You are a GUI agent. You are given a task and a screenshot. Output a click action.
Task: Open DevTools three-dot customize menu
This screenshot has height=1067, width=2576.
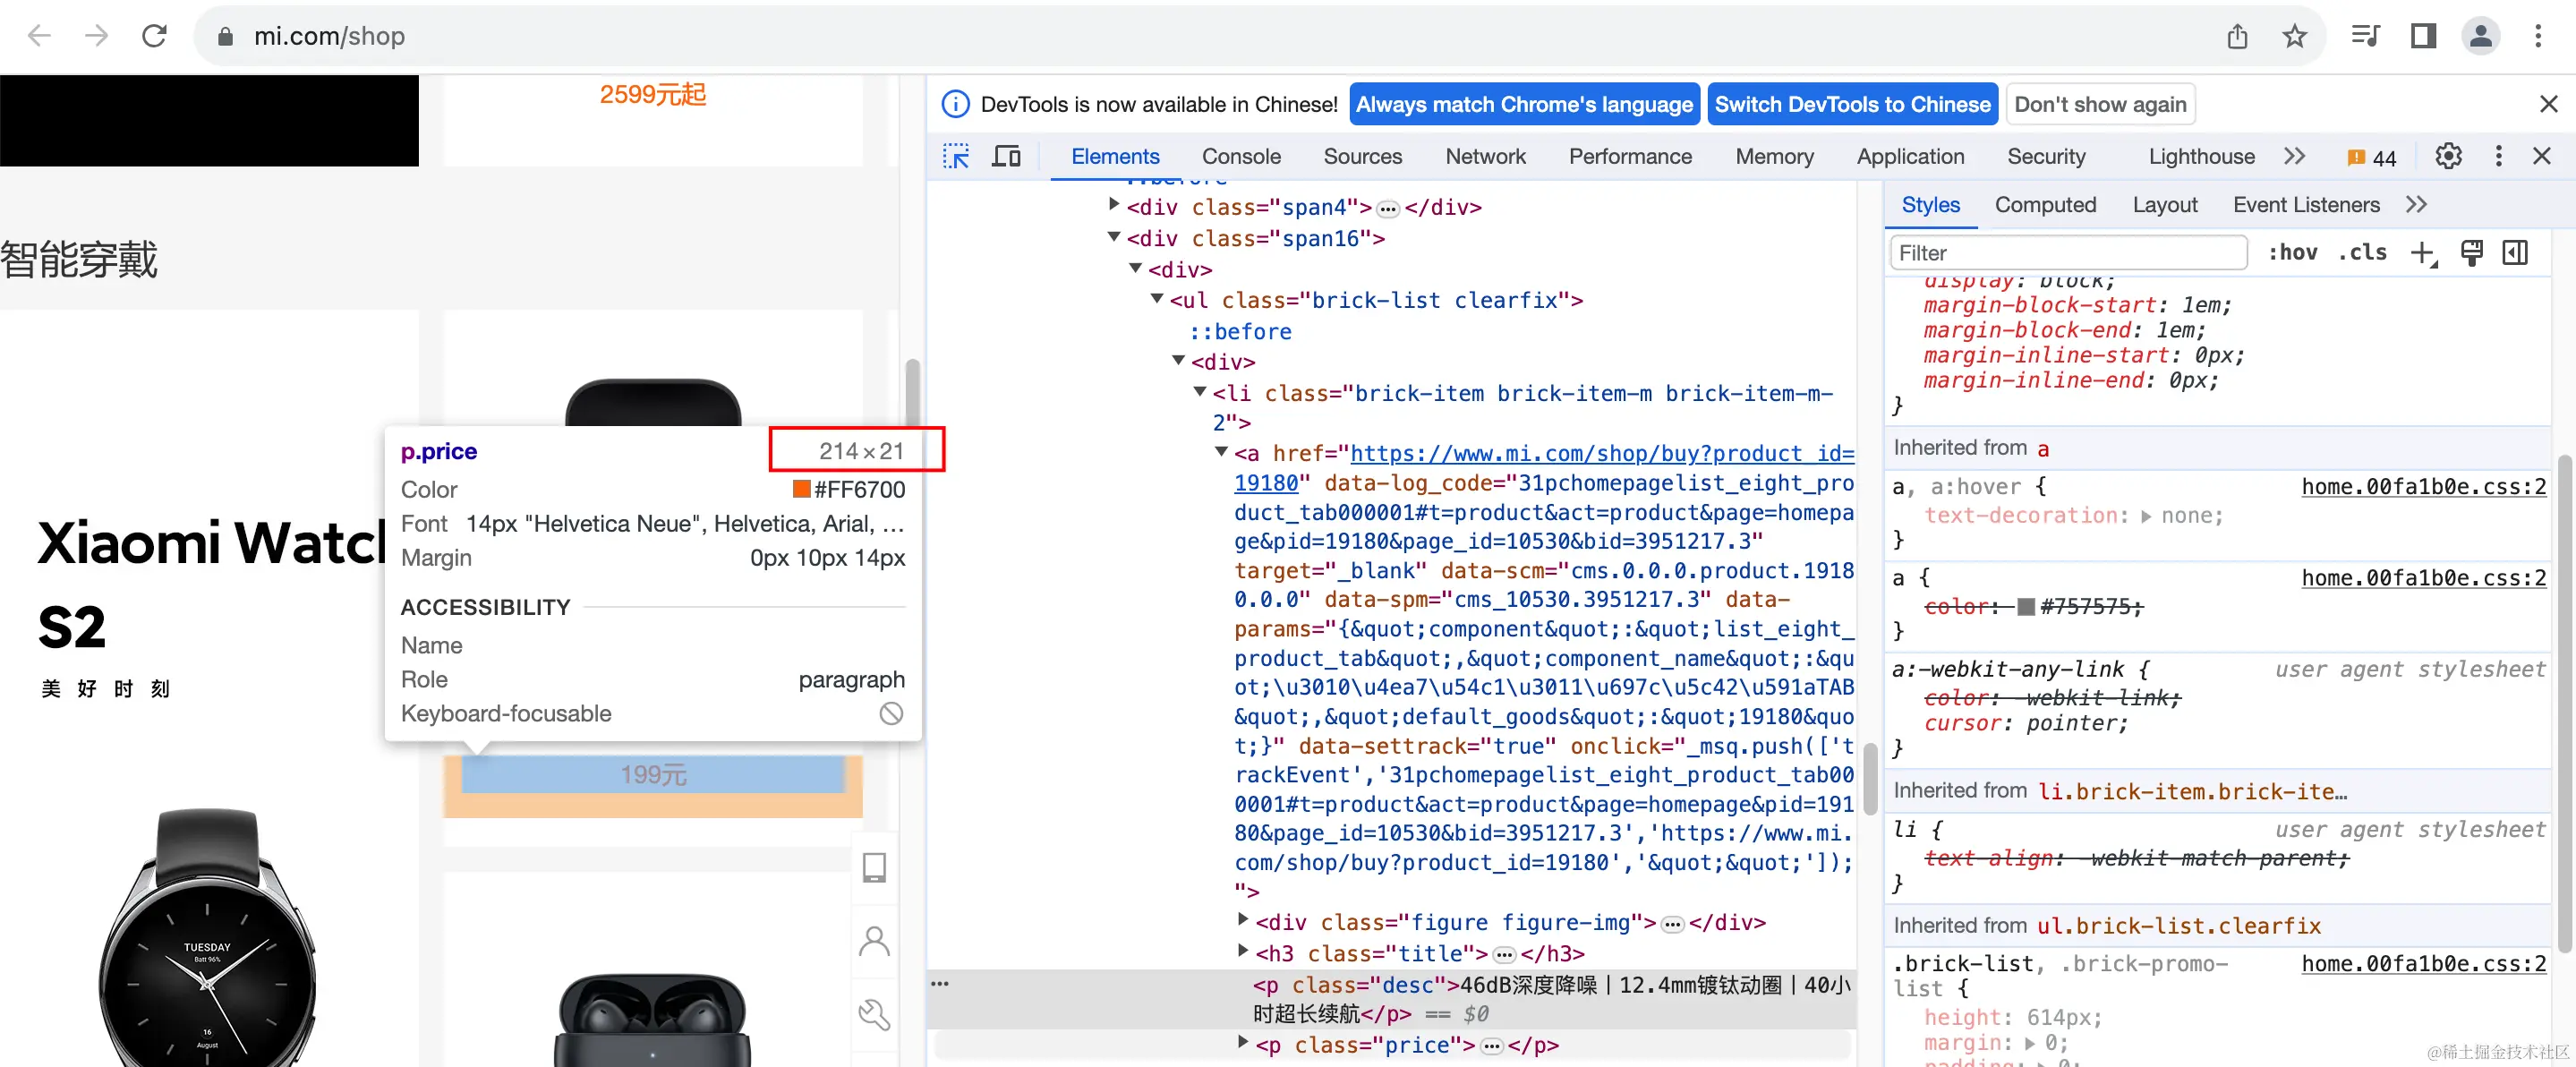(x=2498, y=156)
